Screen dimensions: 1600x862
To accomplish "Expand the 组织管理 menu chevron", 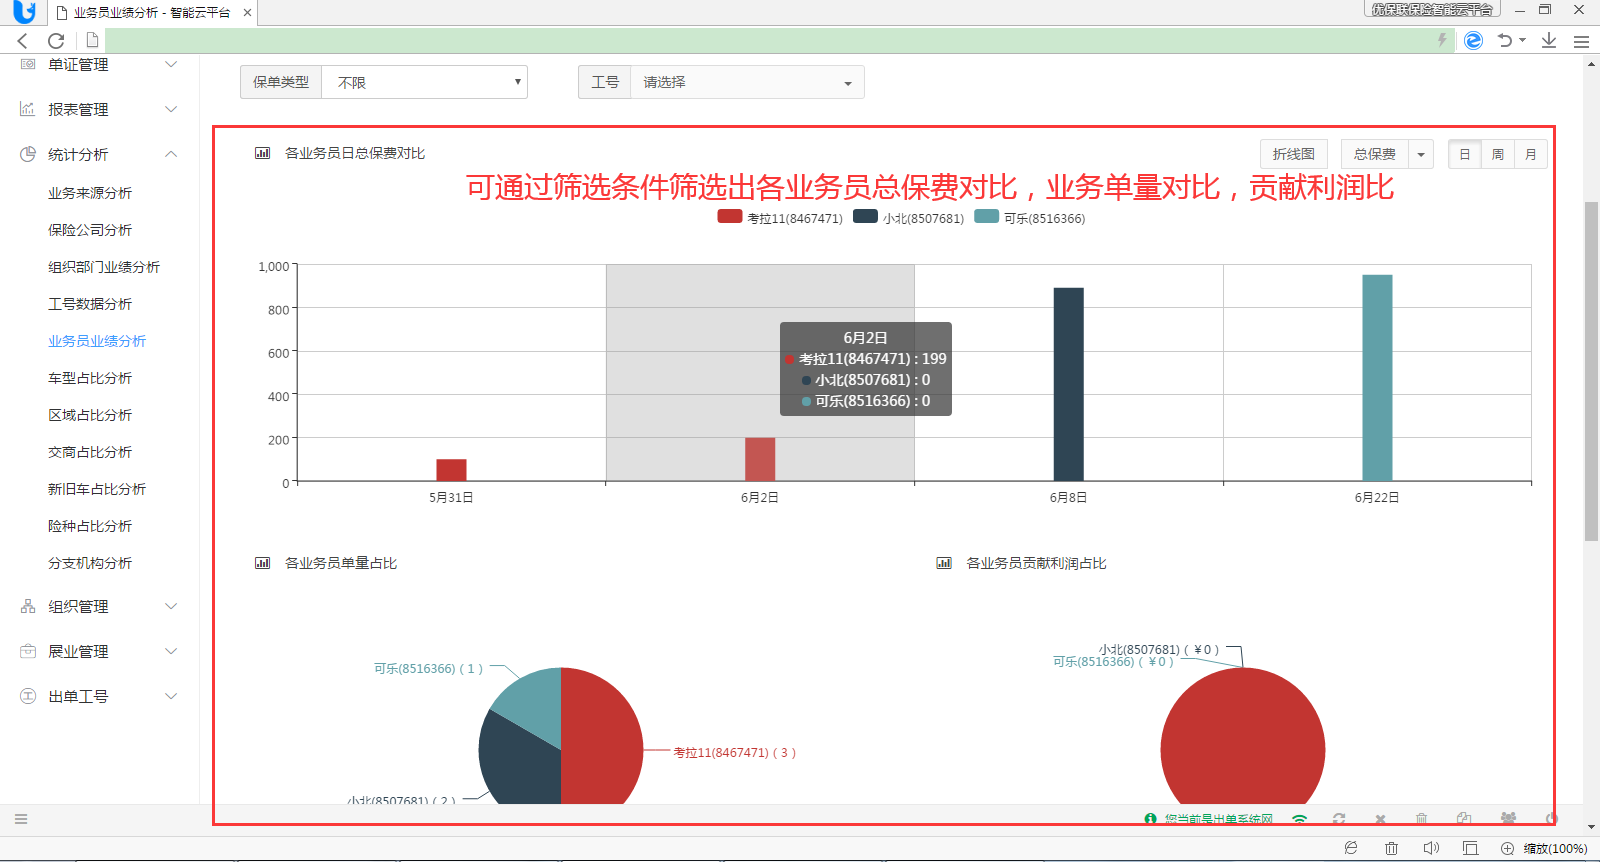I will (x=171, y=606).
